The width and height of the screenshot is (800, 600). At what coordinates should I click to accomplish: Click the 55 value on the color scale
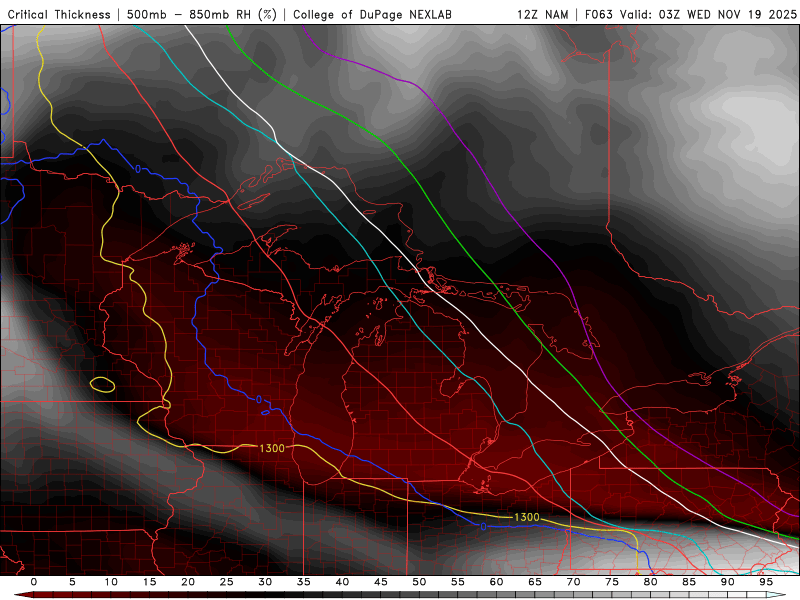click(458, 582)
